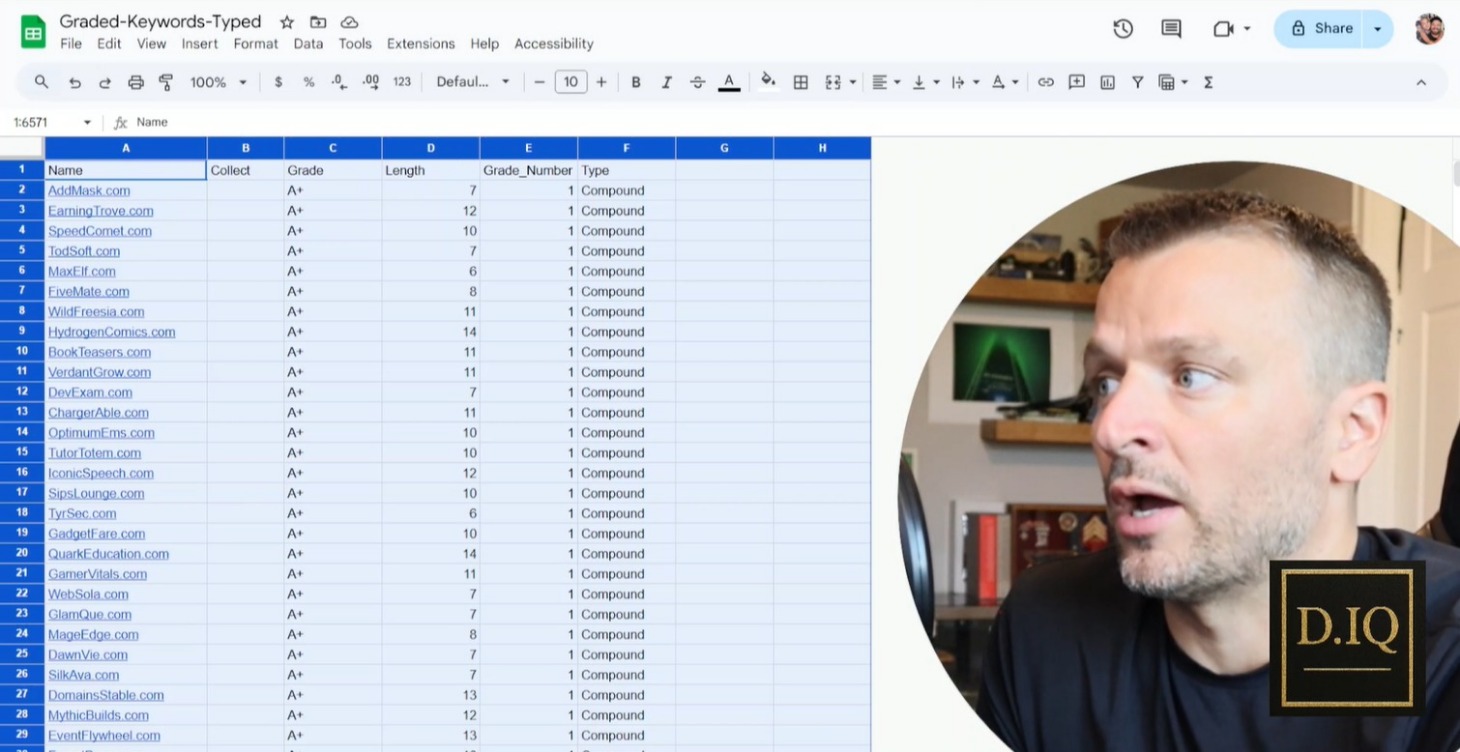Open version history clock icon
This screenshot has width=1460, height=752.
tap(1123, 29)
